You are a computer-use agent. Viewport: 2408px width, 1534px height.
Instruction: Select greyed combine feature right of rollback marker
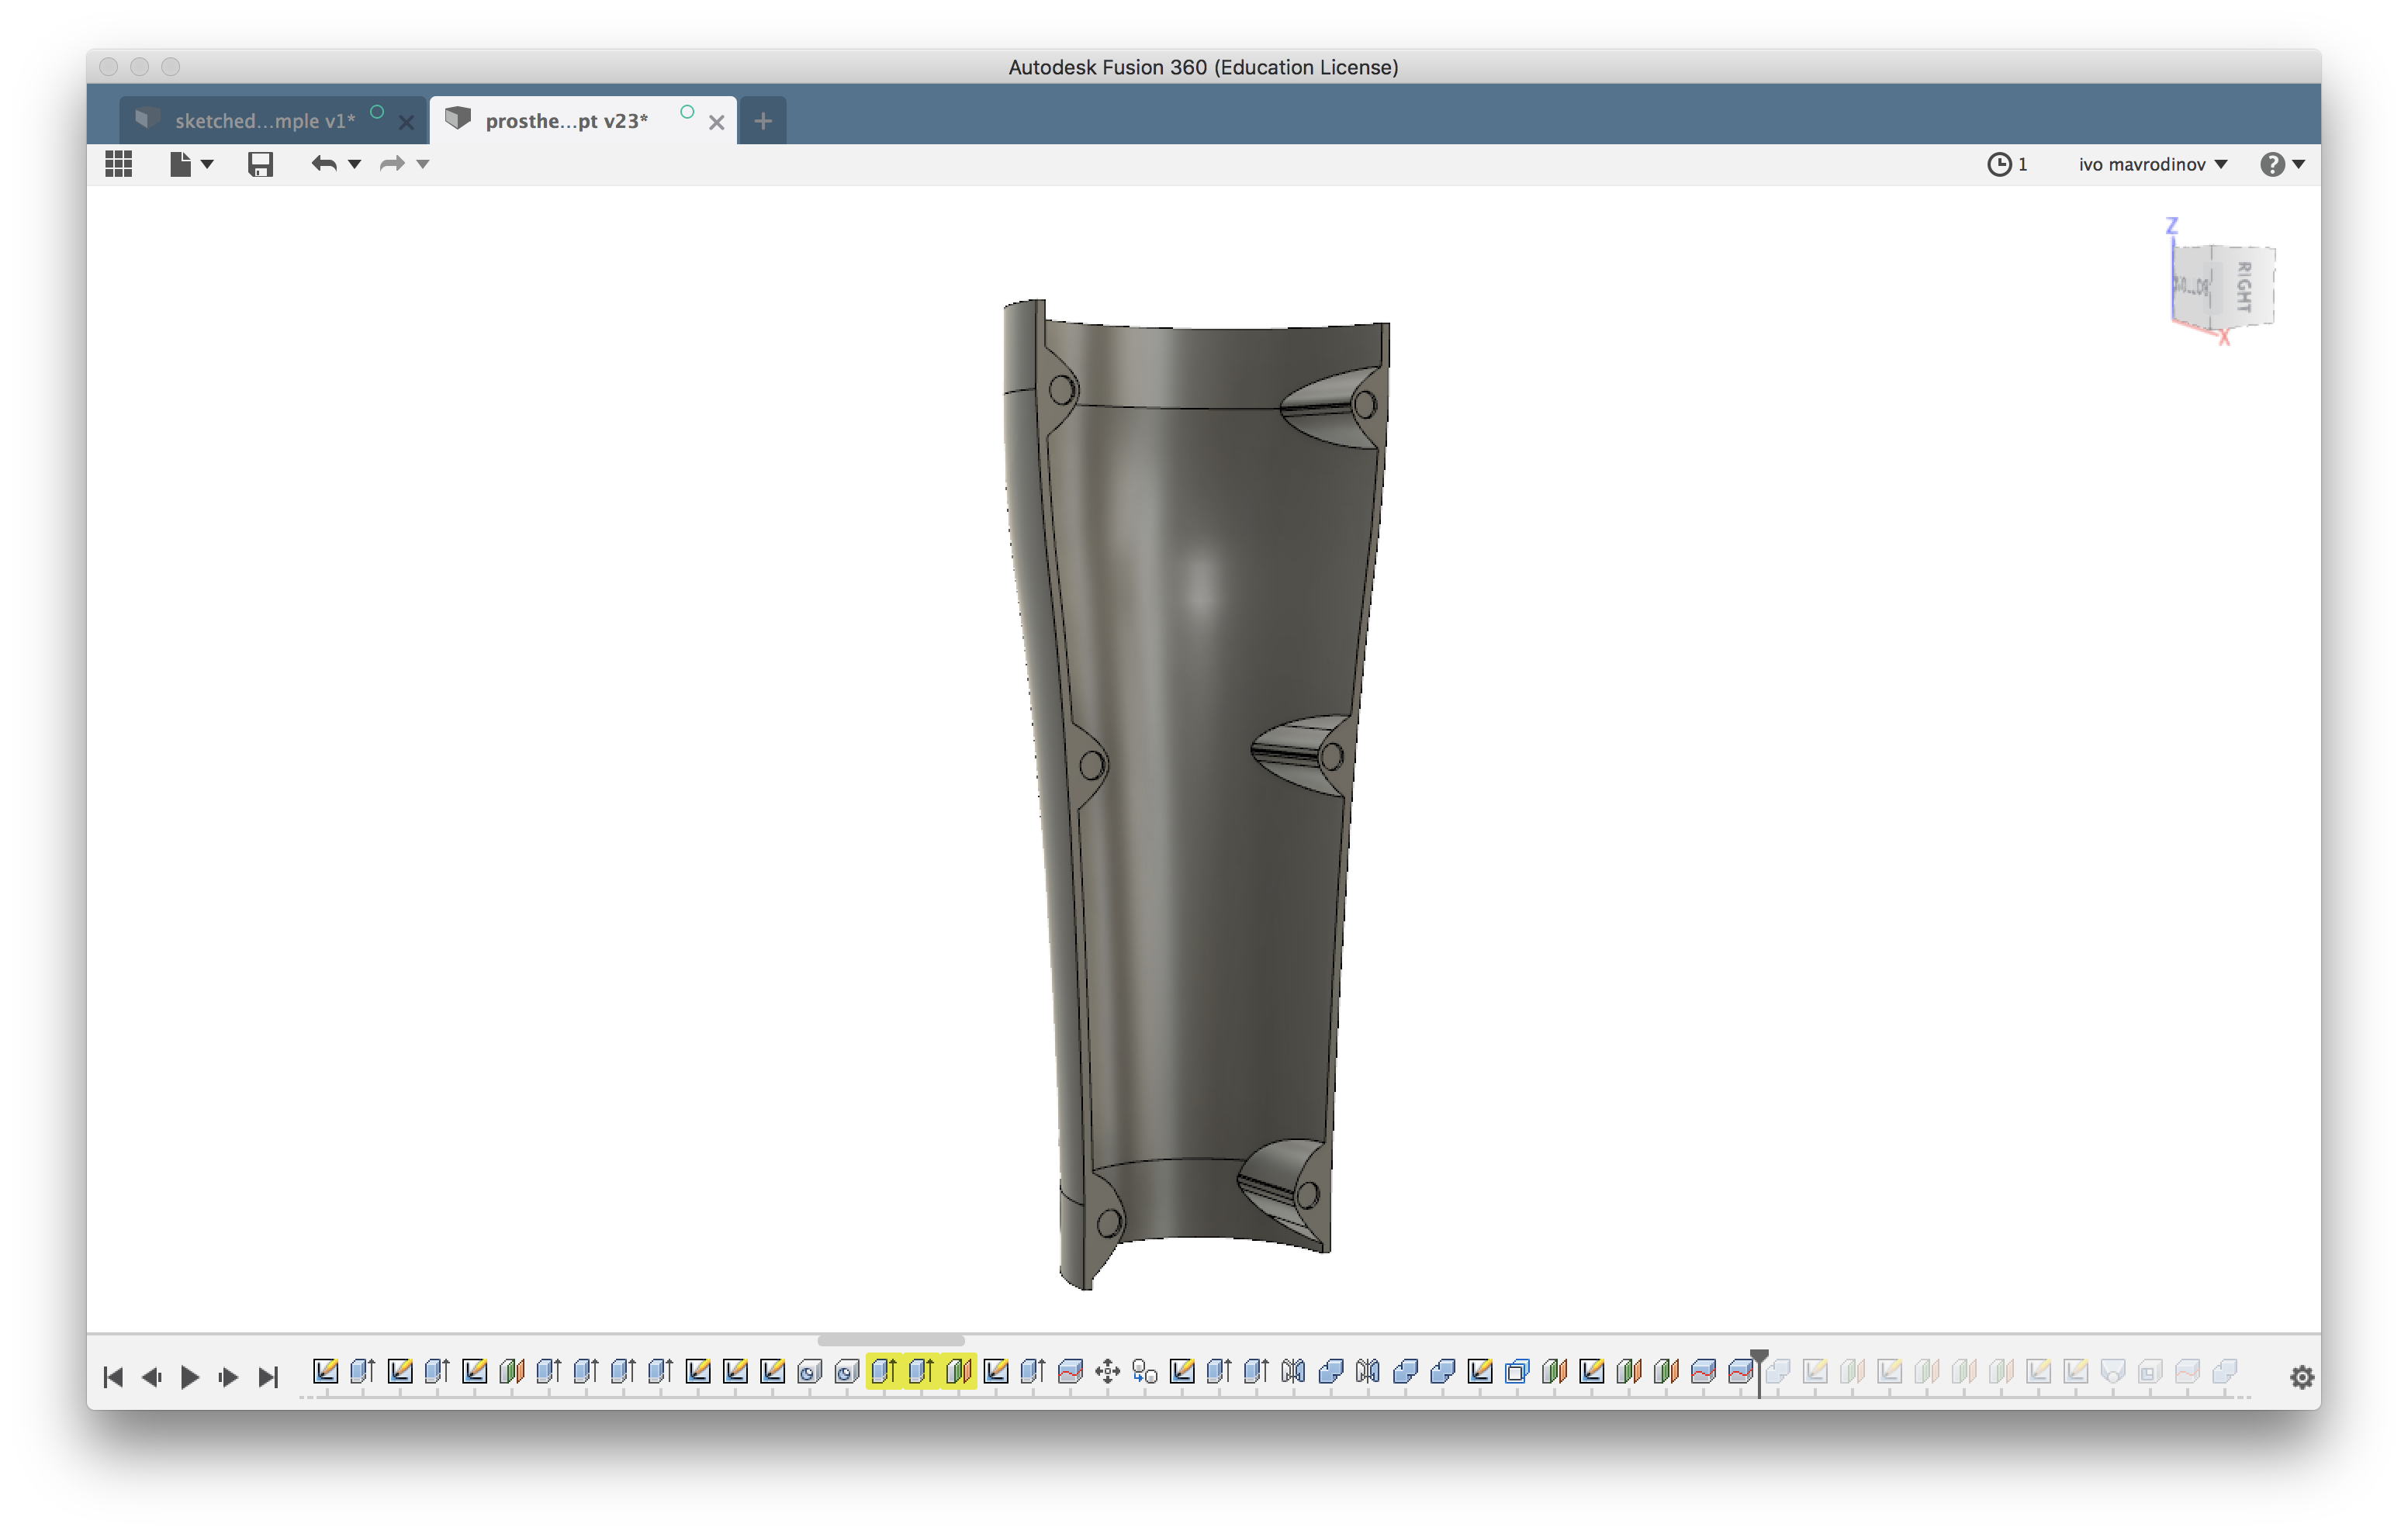(1778, 1371)
